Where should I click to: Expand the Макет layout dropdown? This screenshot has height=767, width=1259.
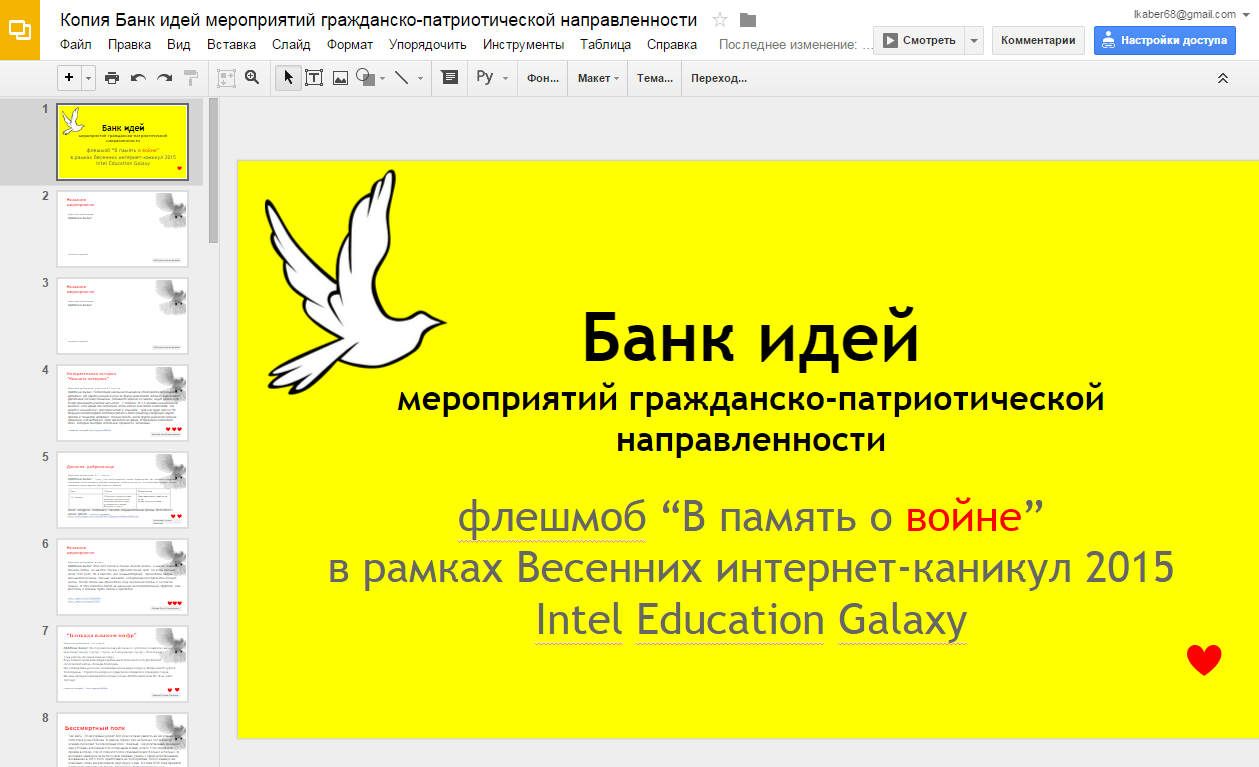(598, 78)
